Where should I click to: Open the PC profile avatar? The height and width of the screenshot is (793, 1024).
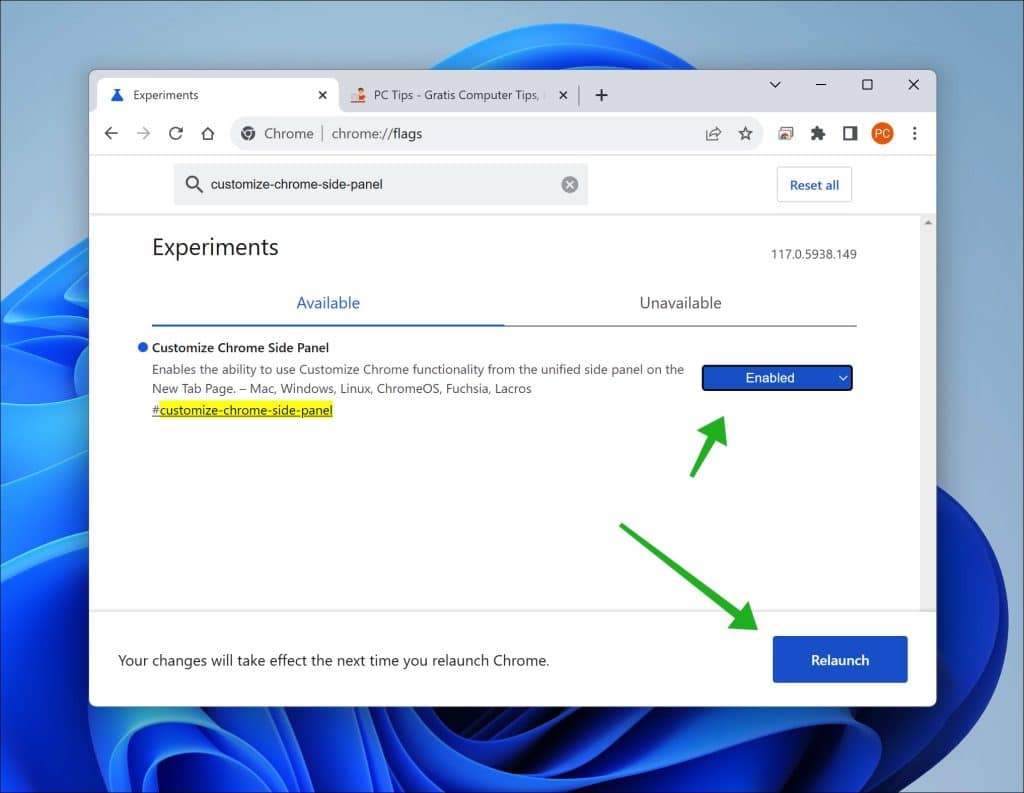(x=882, y=134)
